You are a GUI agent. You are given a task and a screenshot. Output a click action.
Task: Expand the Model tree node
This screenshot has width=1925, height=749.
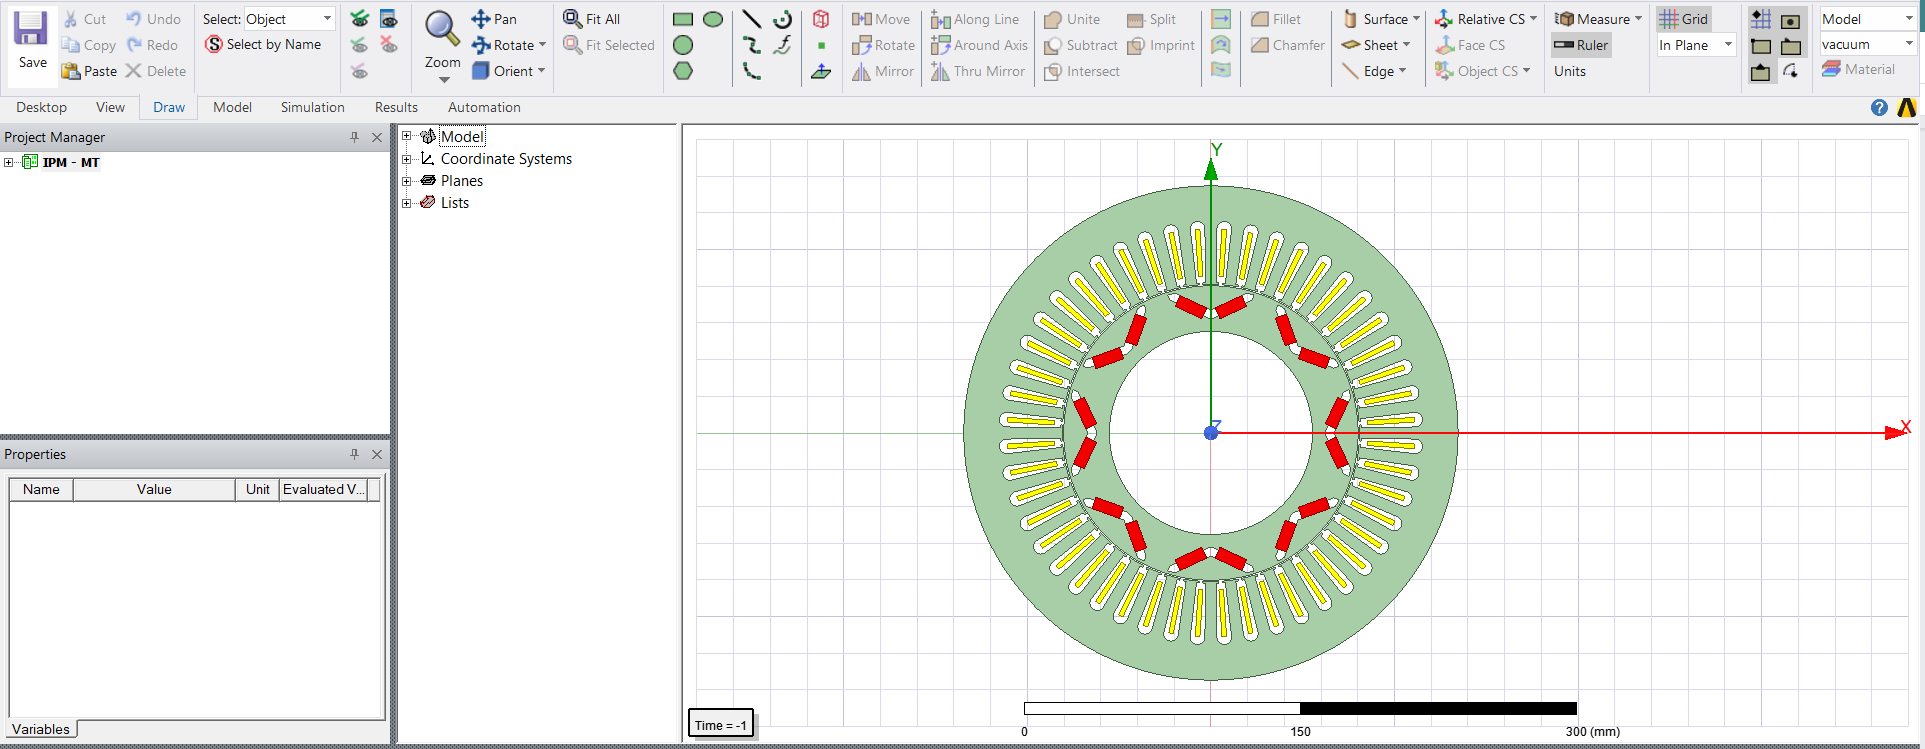(x=407, y=136)
